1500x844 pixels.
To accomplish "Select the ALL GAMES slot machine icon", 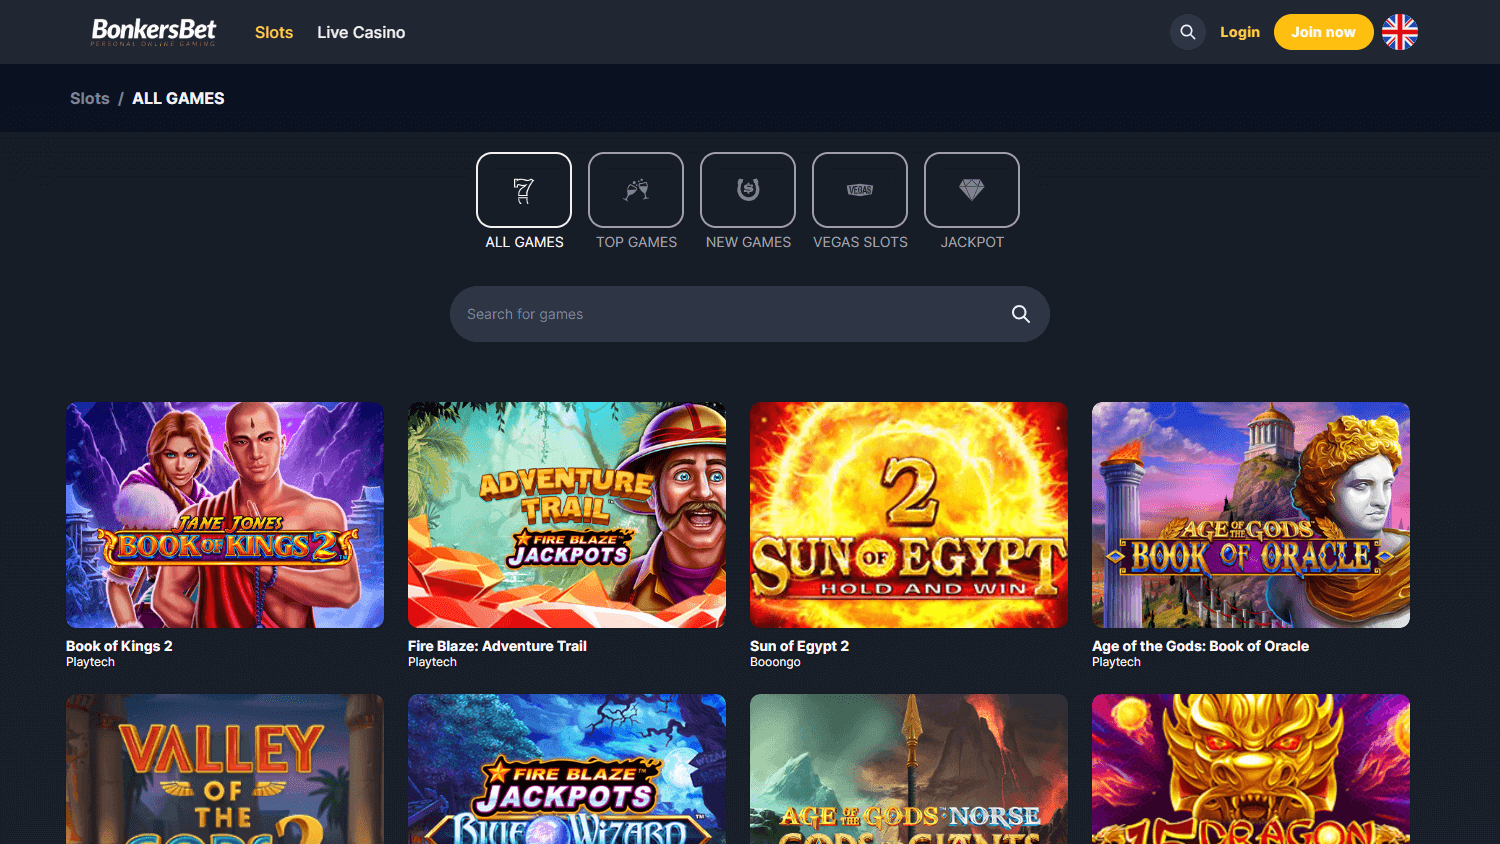I will pyautogui.click(x=524, y=189).
